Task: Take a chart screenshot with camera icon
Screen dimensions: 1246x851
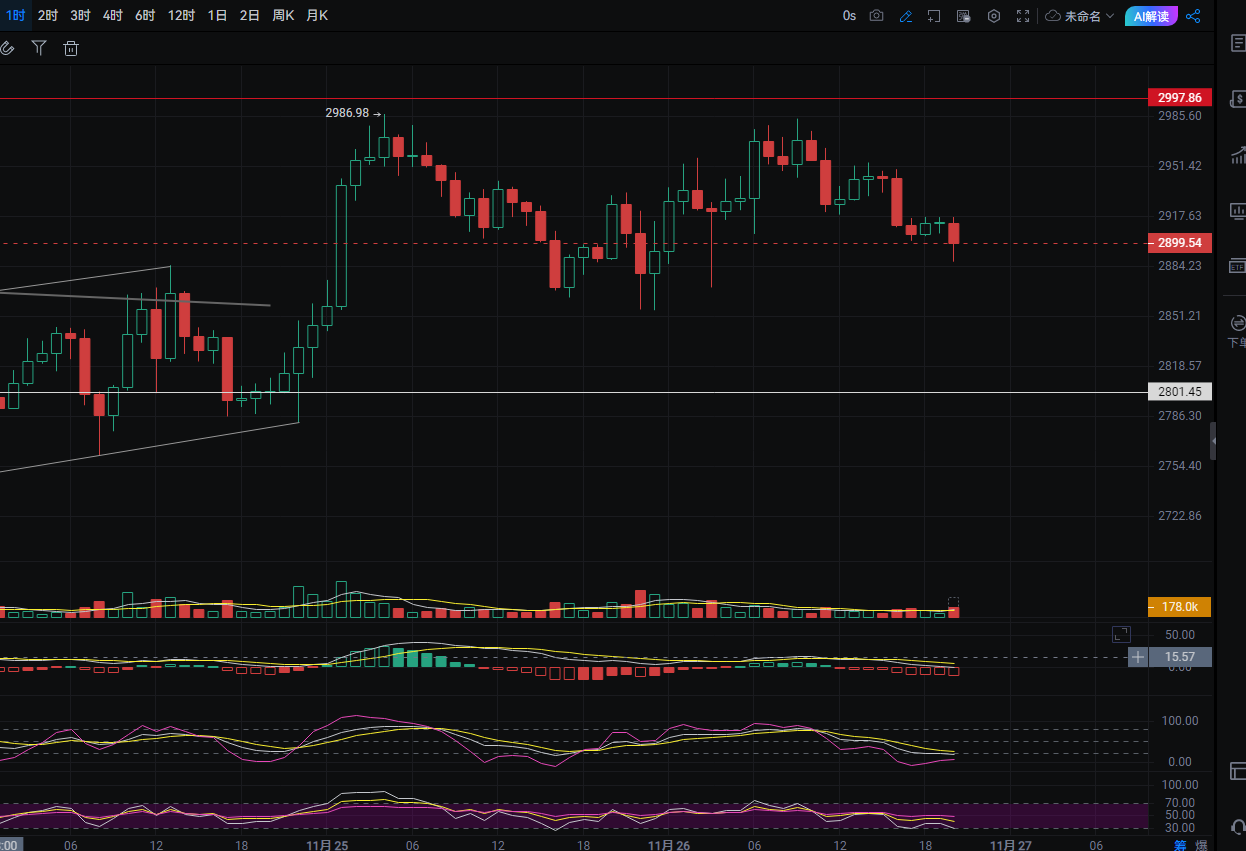Action: [876, 16]
